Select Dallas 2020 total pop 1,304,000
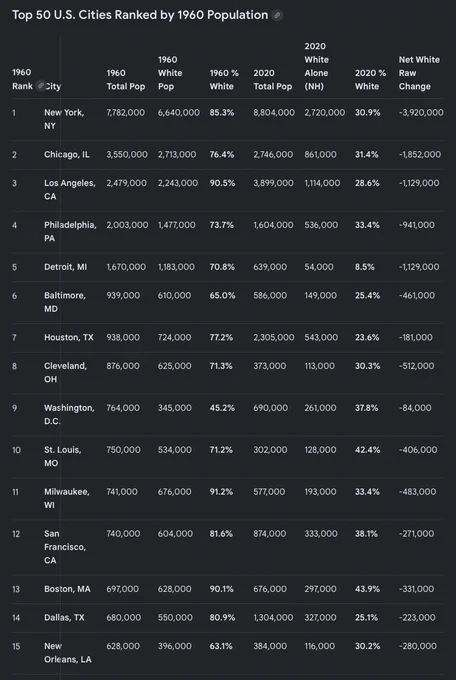 pyautogui.click(x=273, y=617)
